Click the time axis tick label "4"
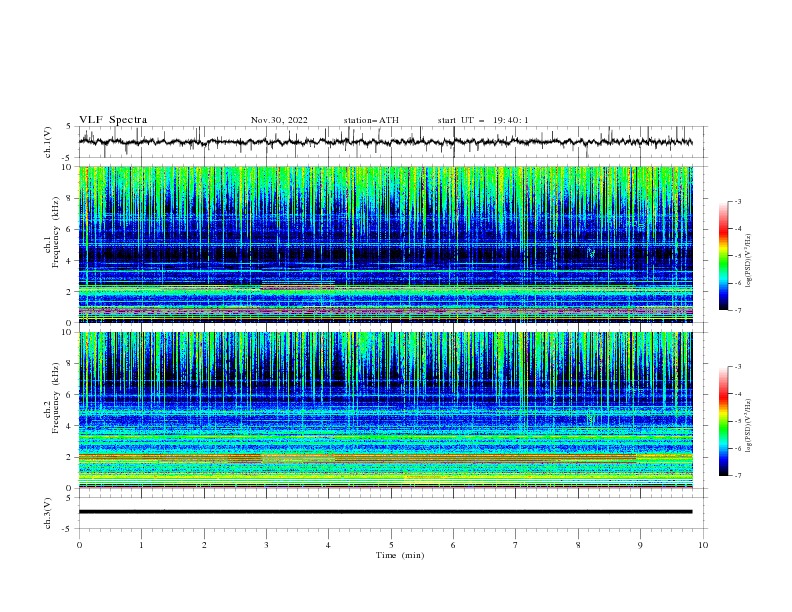This screenshot has width=792, height=612. tap(328, 545)
